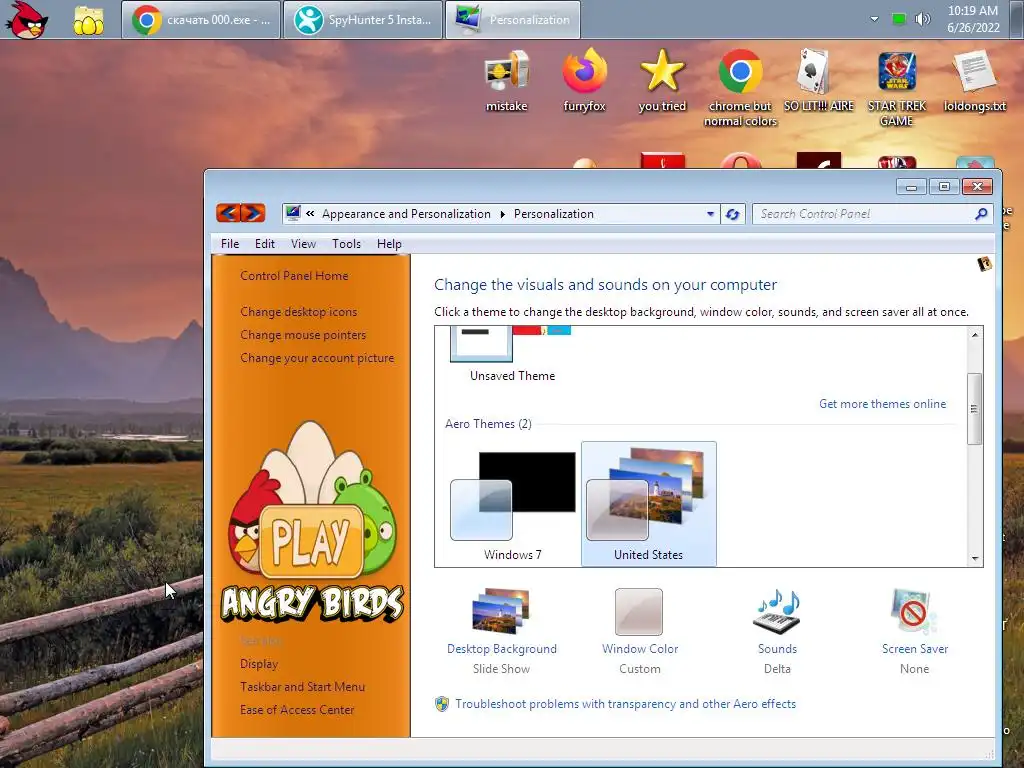Click 'Change mouse pointers' link
Image resolution: width=1024 pixels, height=768 pixels.
pyautogui.click(x=303, y=334)
